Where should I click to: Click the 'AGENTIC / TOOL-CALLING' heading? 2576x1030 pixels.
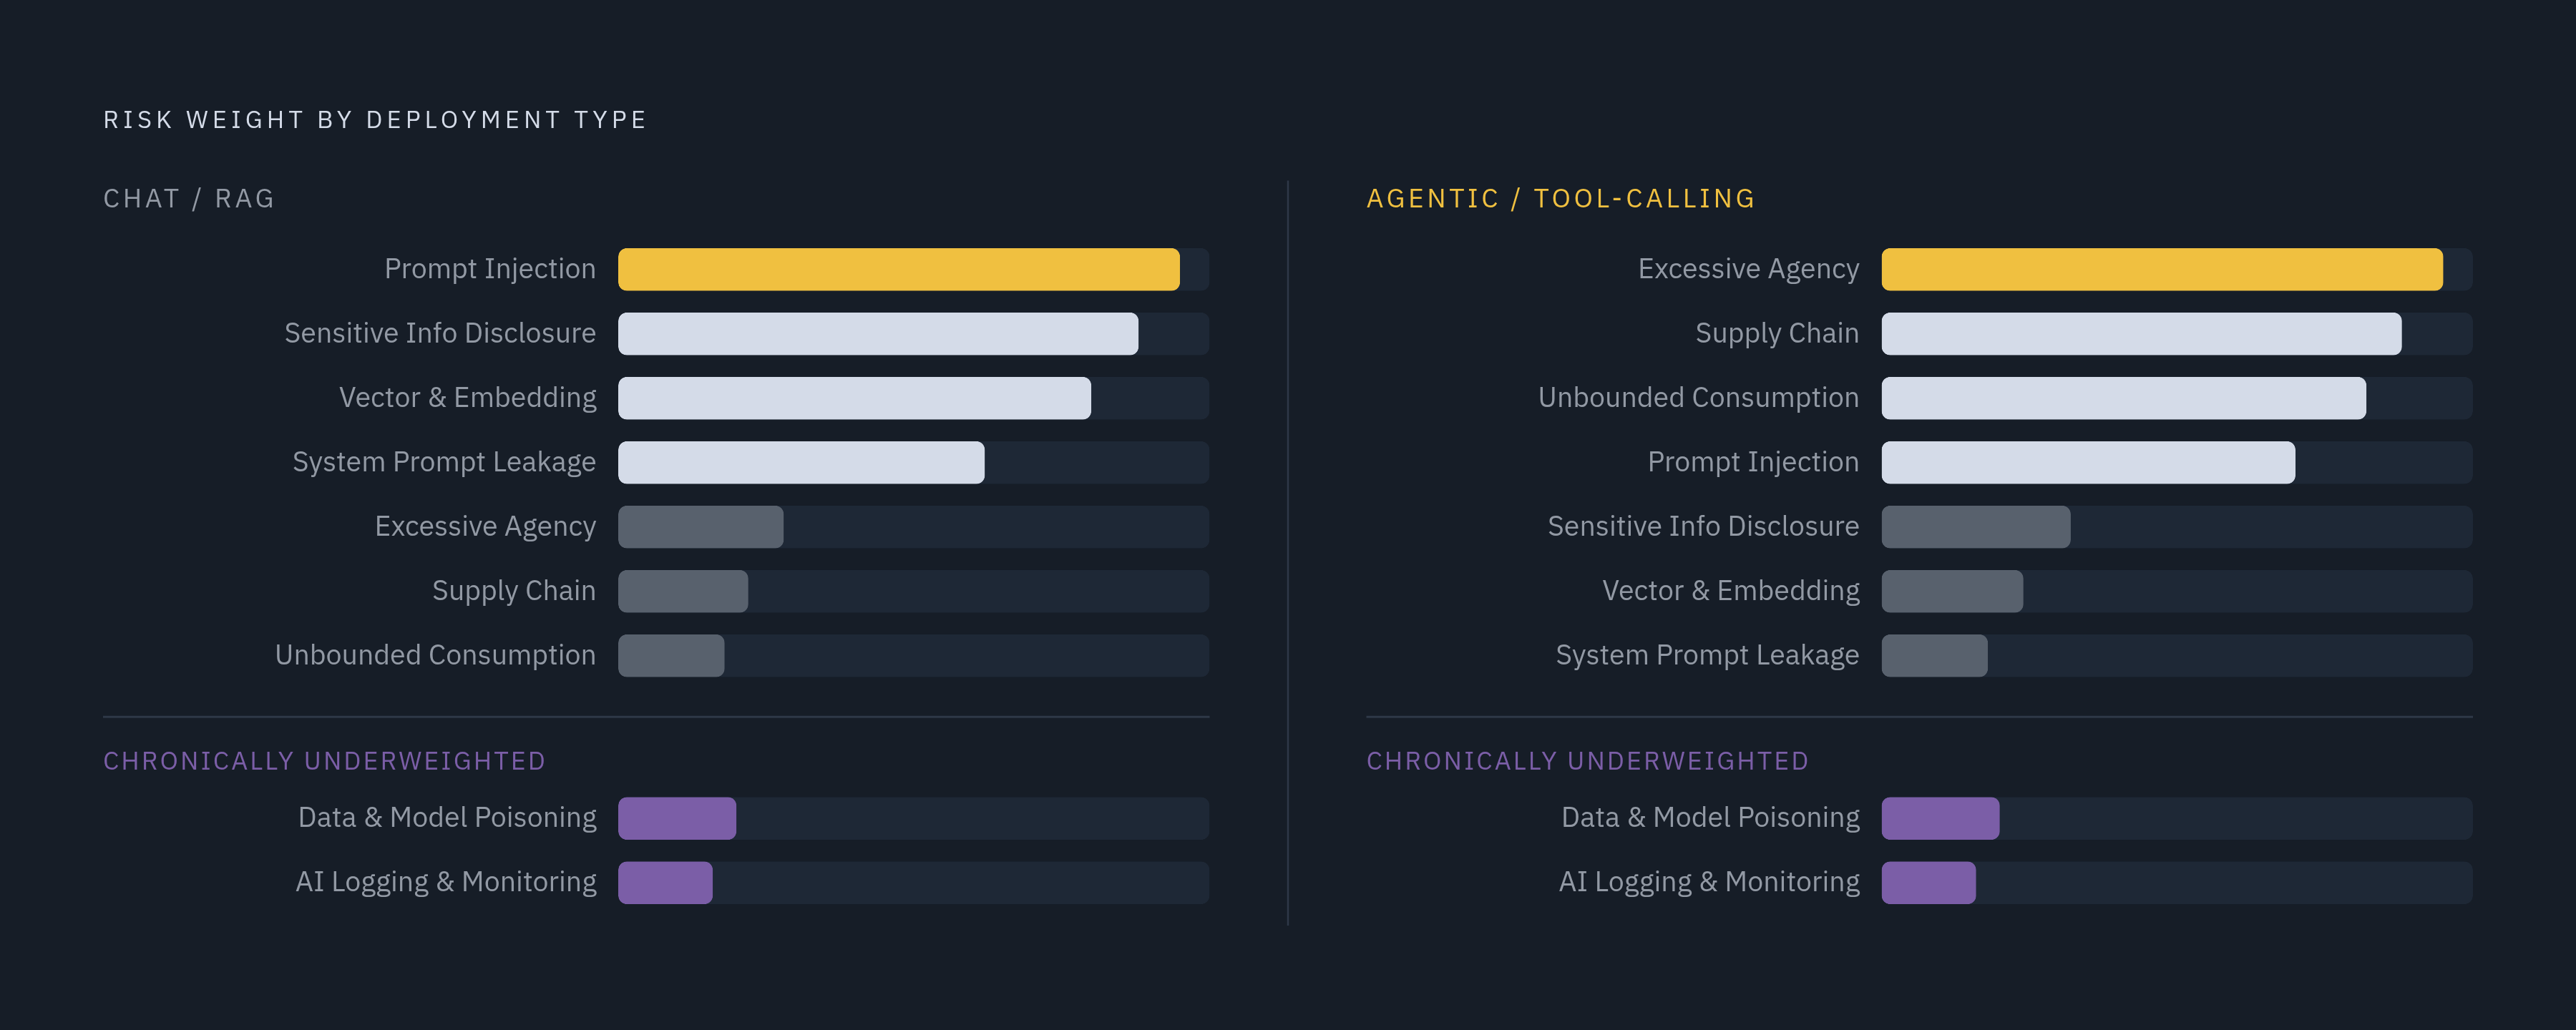(x=1561, y=198)
